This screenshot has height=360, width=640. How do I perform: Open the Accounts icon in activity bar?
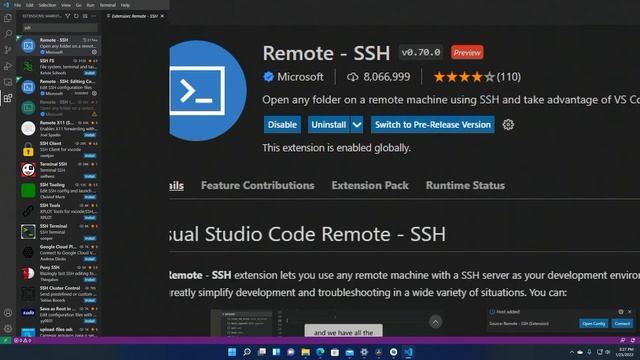(8, 313)
